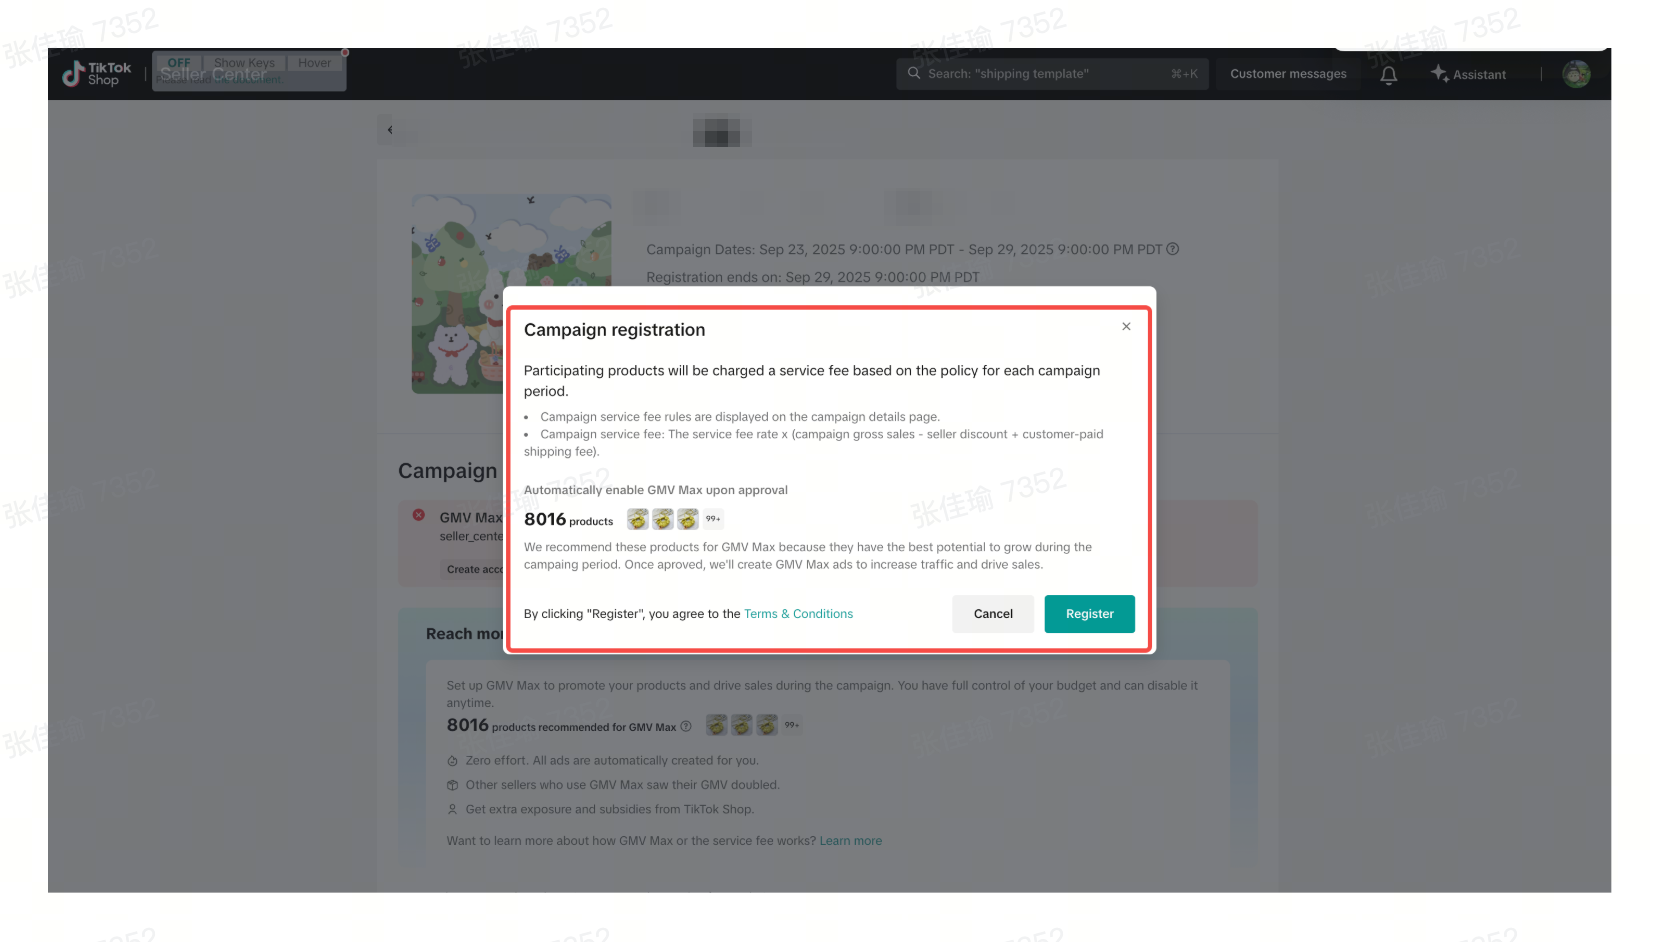This screenshot has width=1660, height=942.
Task: Click the GMV Max recommendation info icon
Action: pyautogui.click(x=686, y=726)
